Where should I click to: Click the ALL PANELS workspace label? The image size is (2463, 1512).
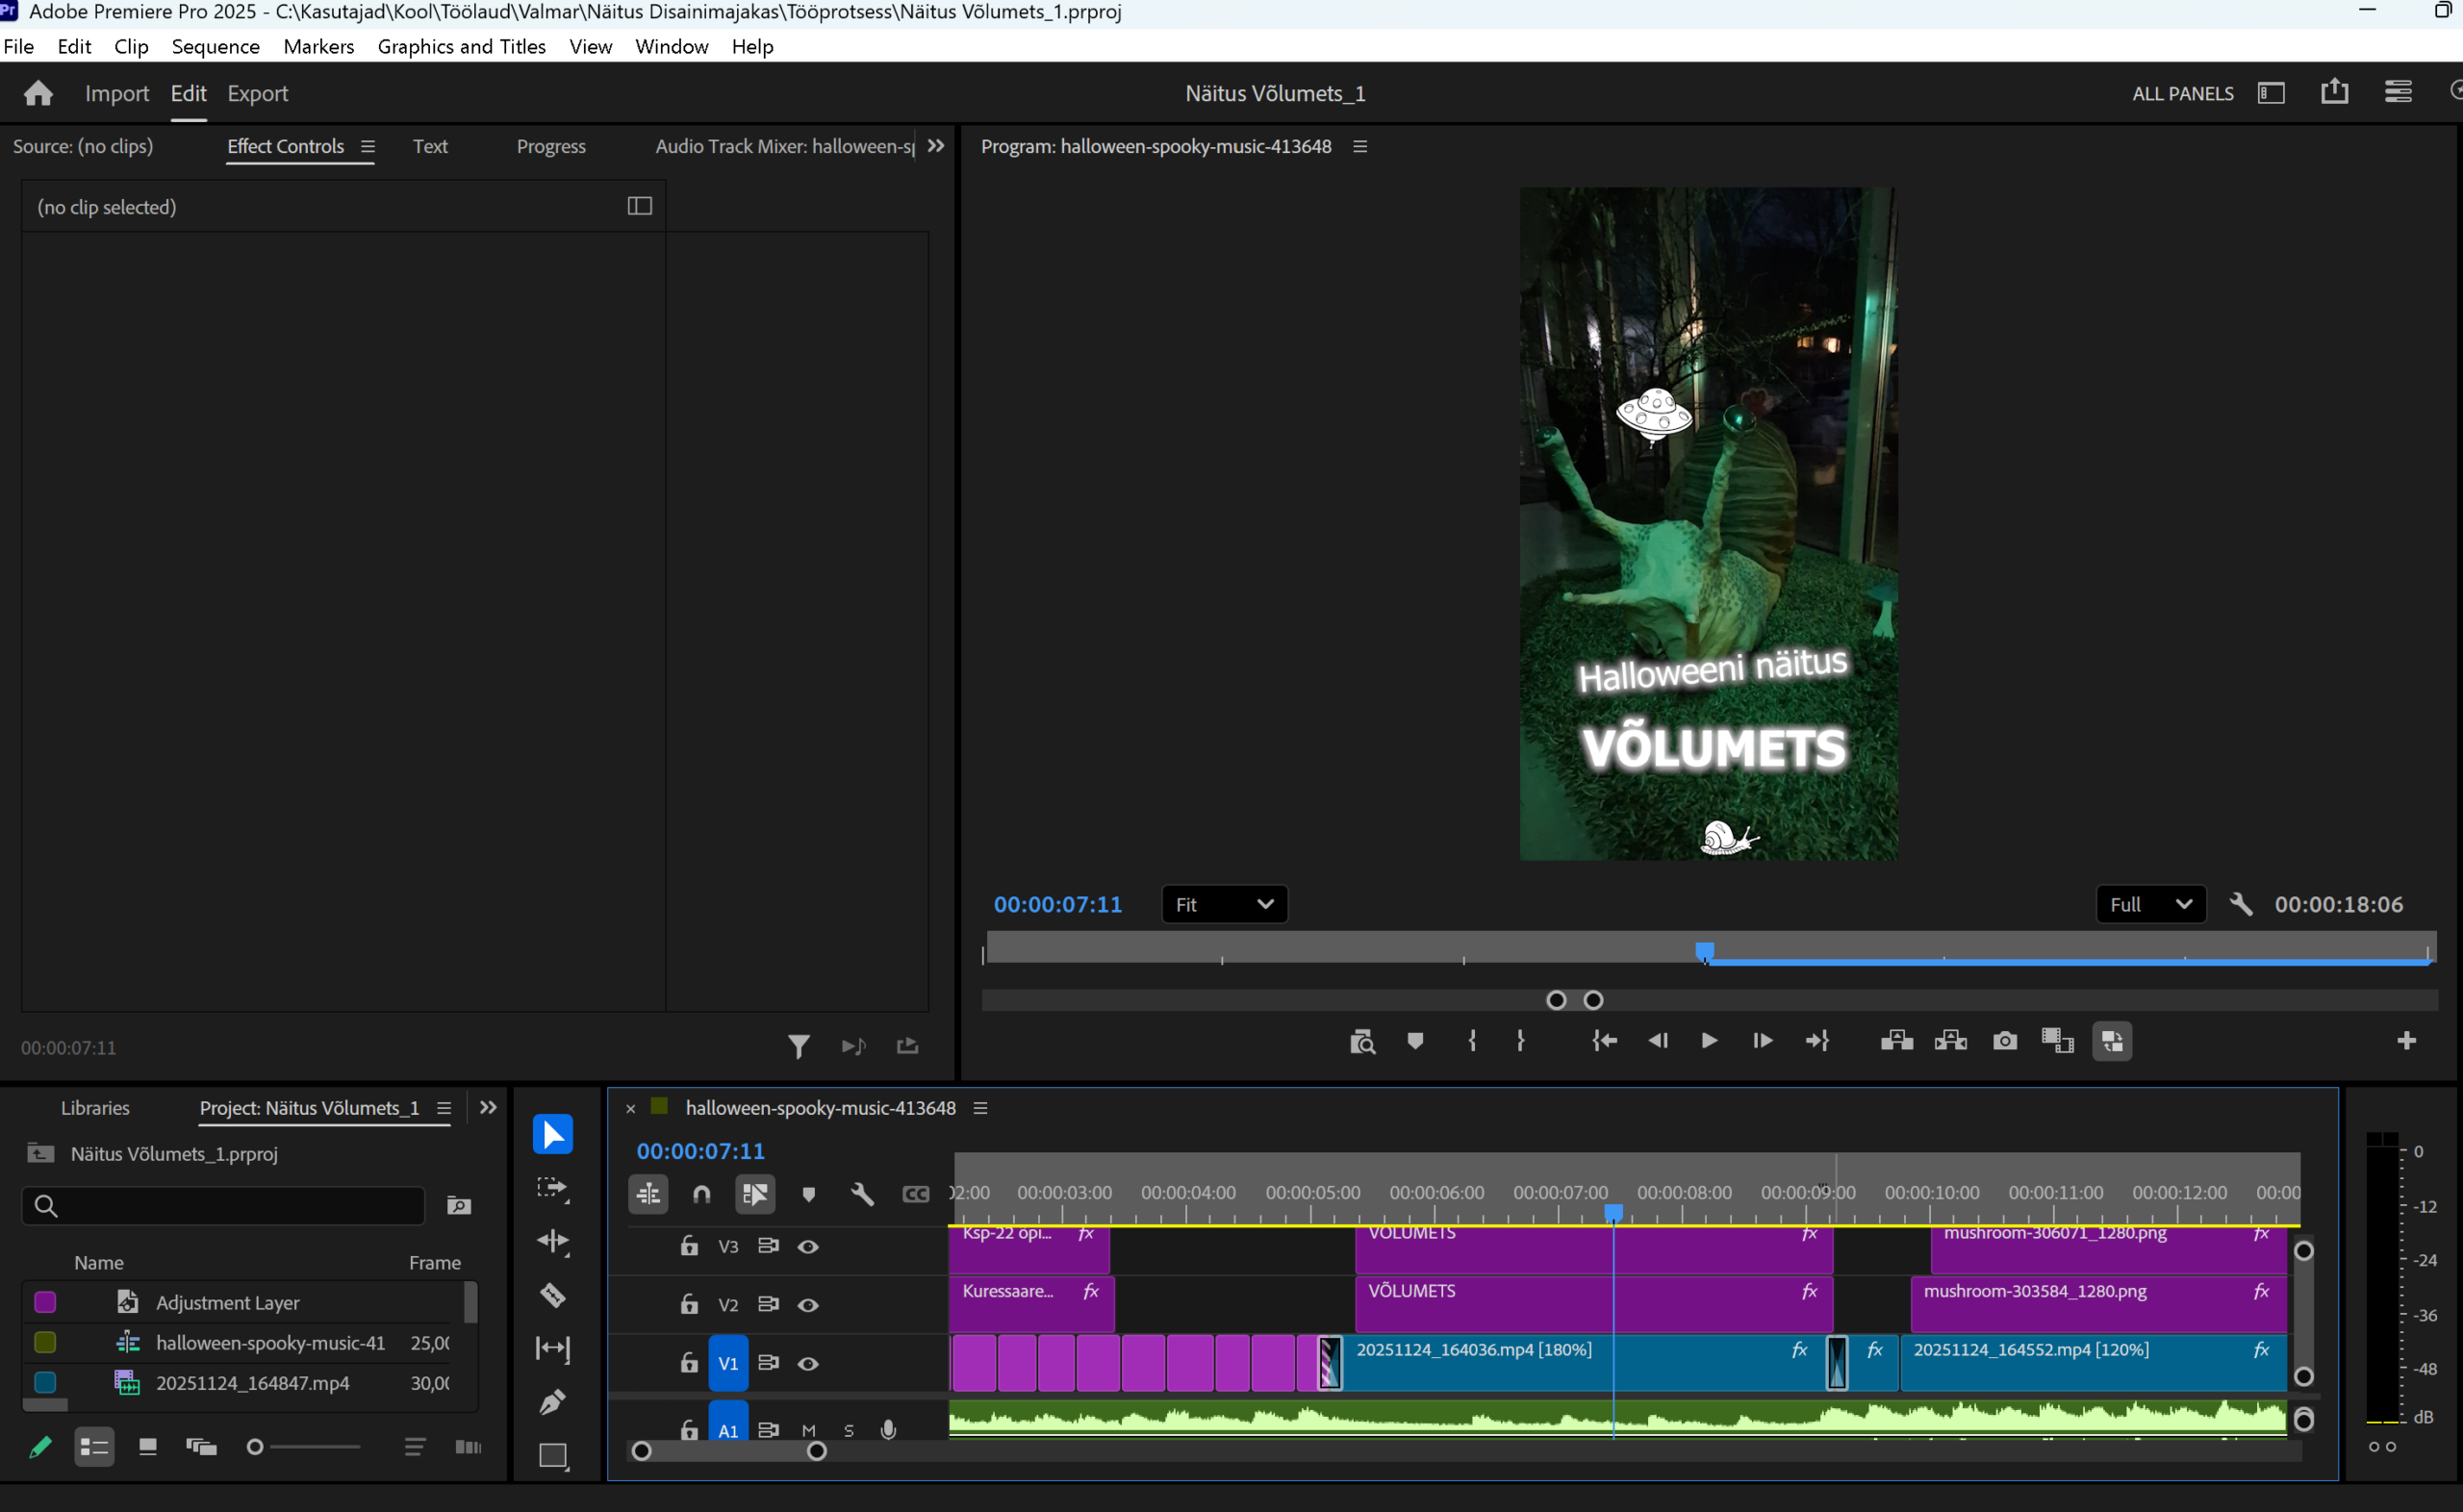(2182, 94)
